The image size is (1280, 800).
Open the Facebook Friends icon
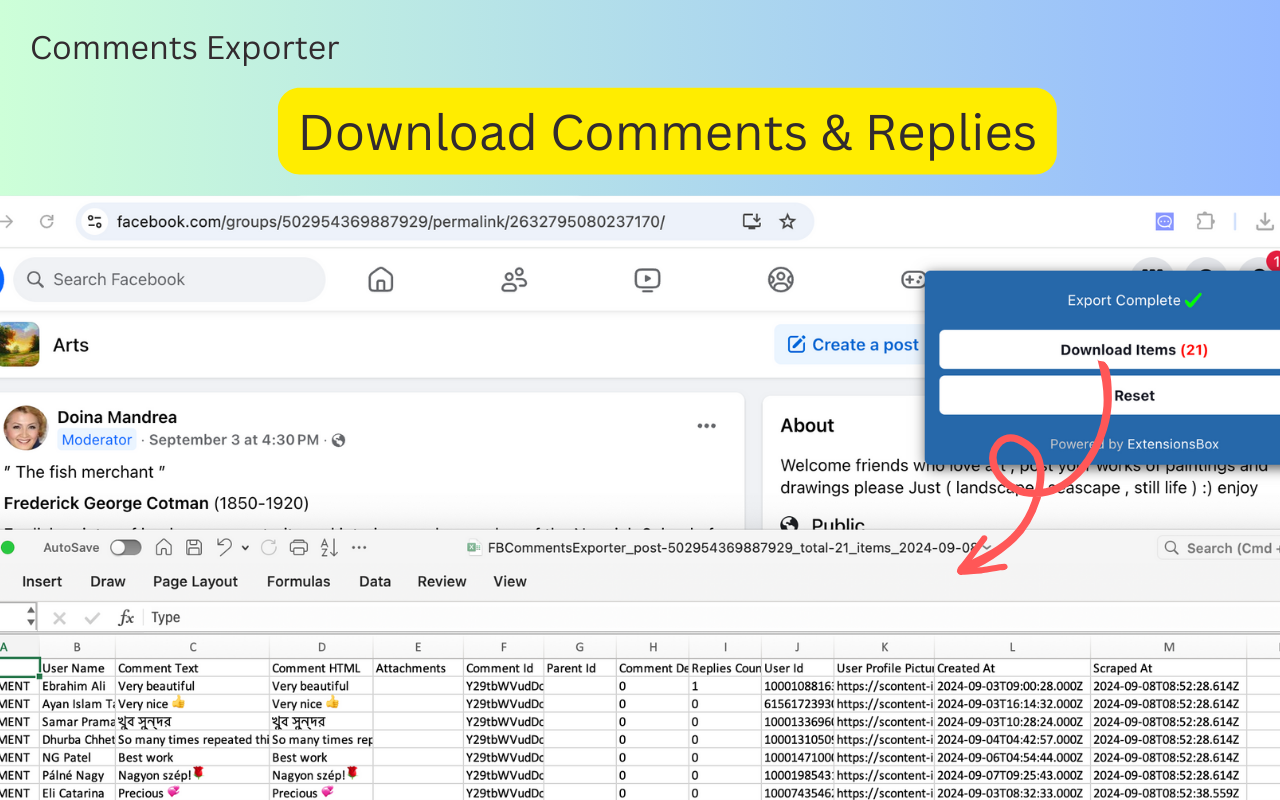pos(514,280)
